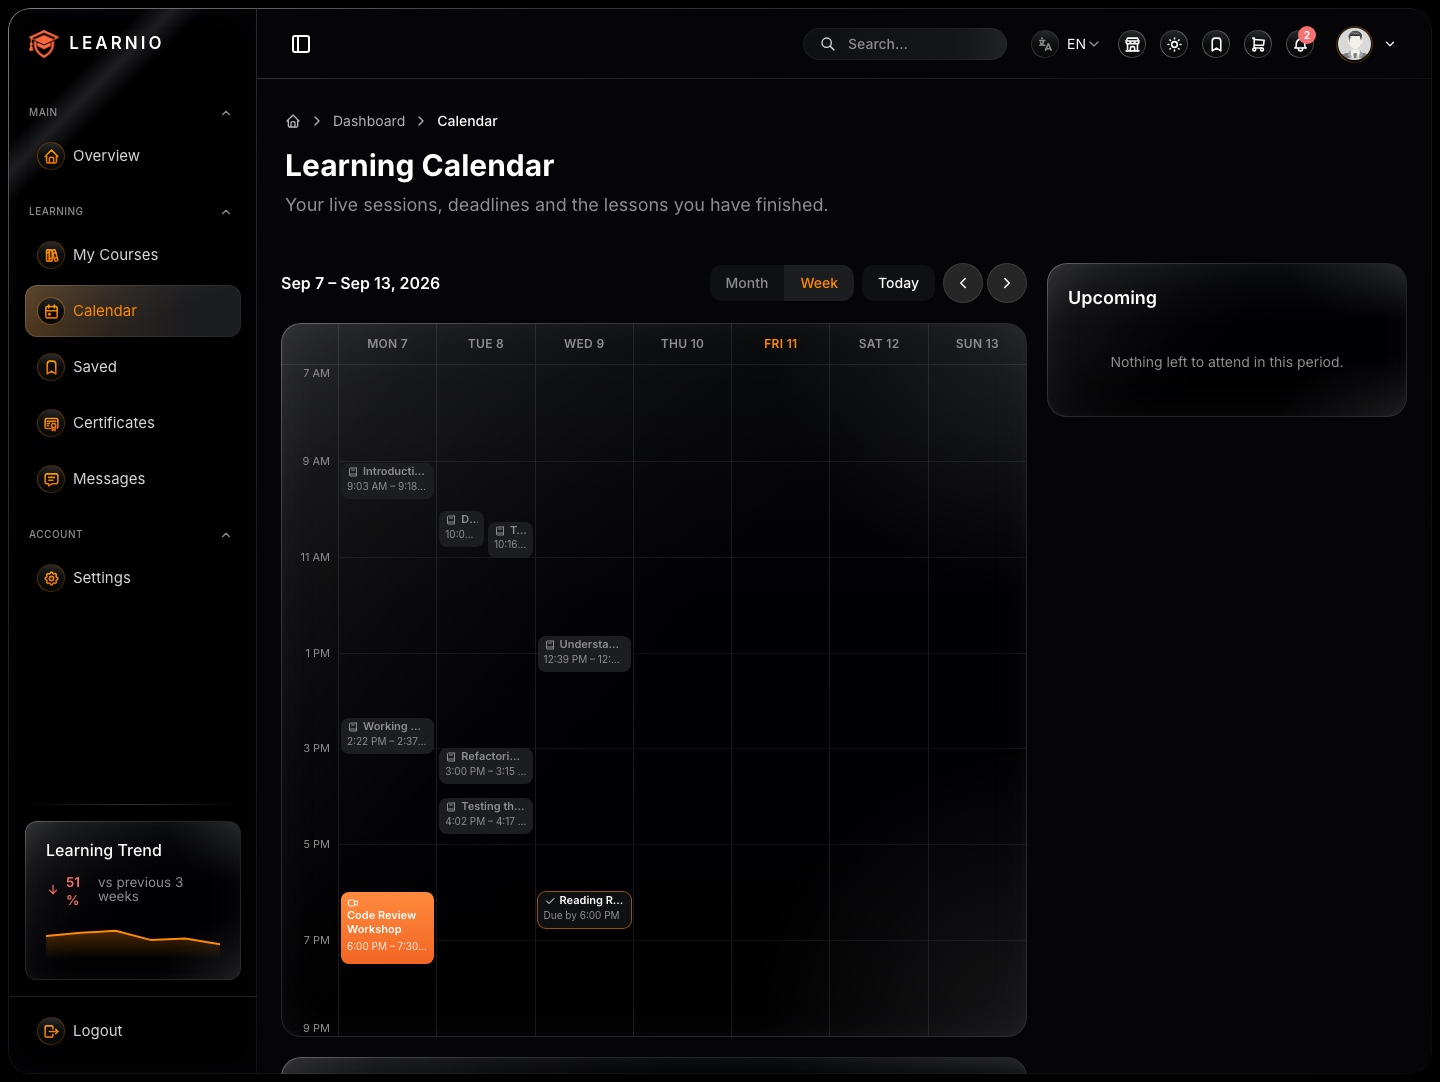
Task: Open the Understa... lesson on Wednesday
Action: (584, 653)
